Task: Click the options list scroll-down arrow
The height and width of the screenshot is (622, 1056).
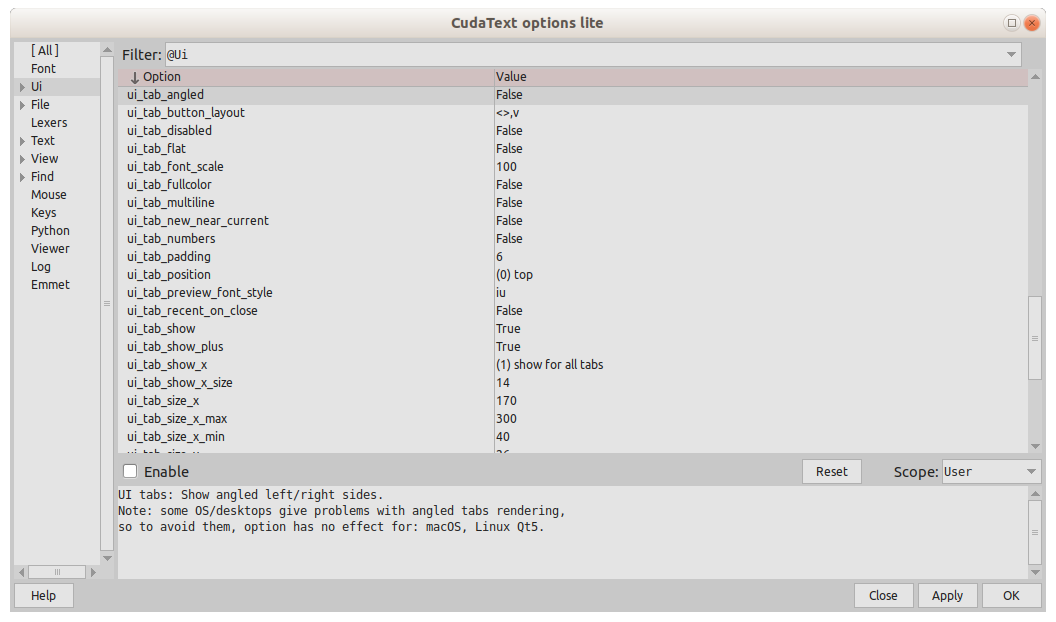Action: click(1035, 446)
